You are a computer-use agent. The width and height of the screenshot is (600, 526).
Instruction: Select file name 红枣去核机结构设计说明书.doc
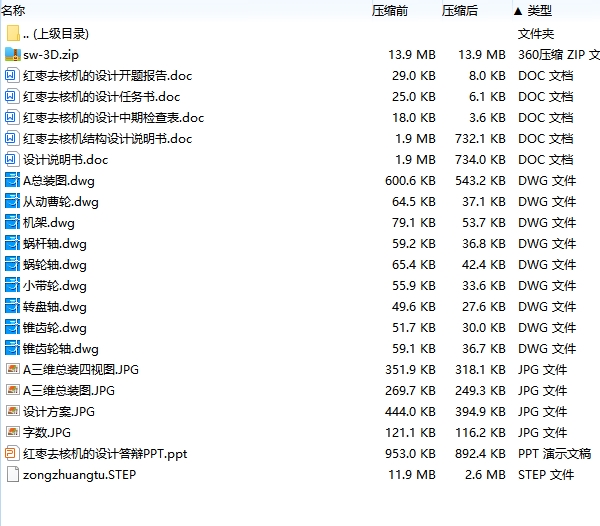tap(108, 139)
